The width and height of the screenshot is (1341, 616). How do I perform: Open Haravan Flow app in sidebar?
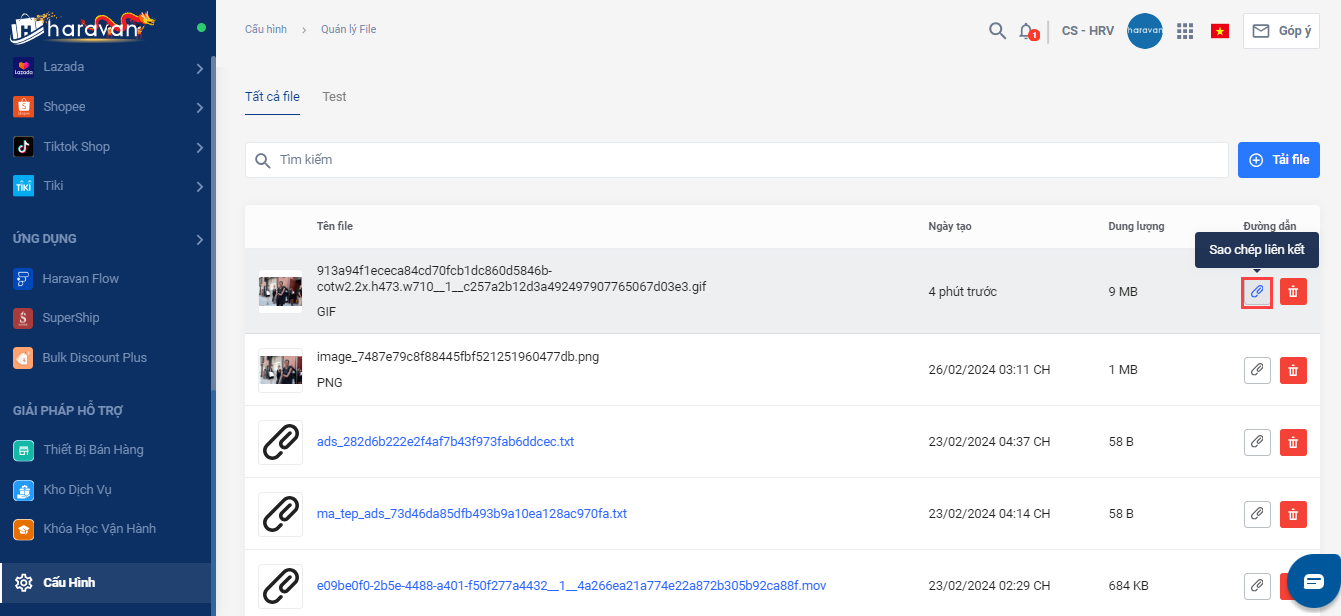pos(80,278)
